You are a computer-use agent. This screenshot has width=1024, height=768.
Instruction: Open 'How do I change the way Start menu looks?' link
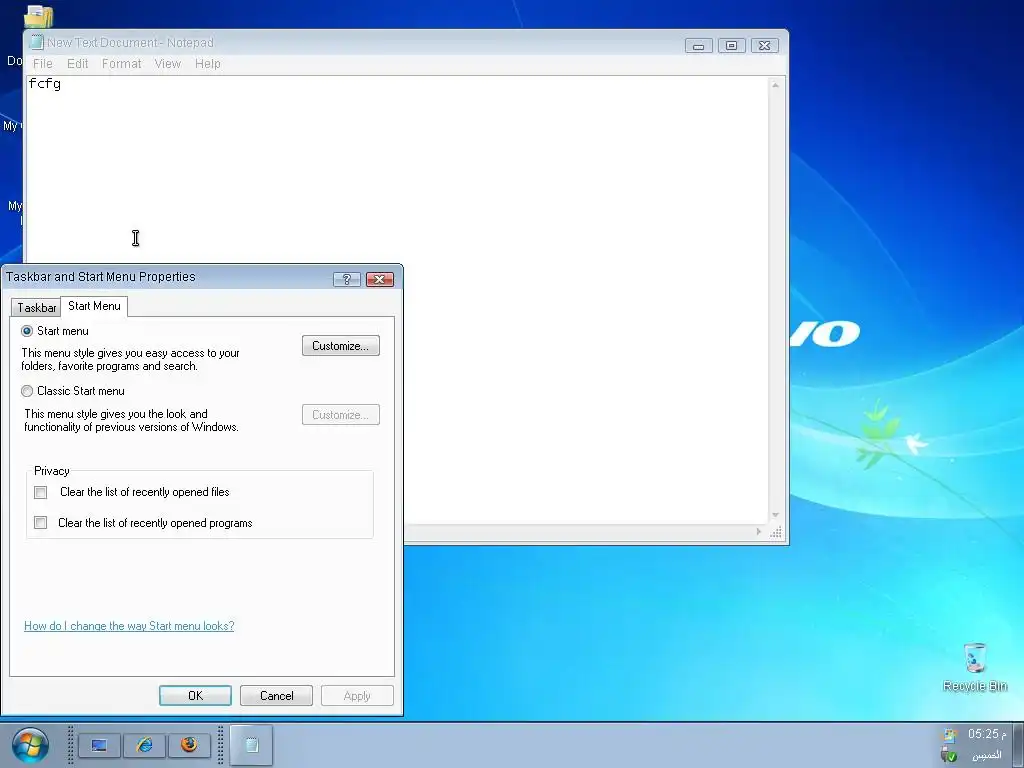pyautogui.click(x=129, y=626)
